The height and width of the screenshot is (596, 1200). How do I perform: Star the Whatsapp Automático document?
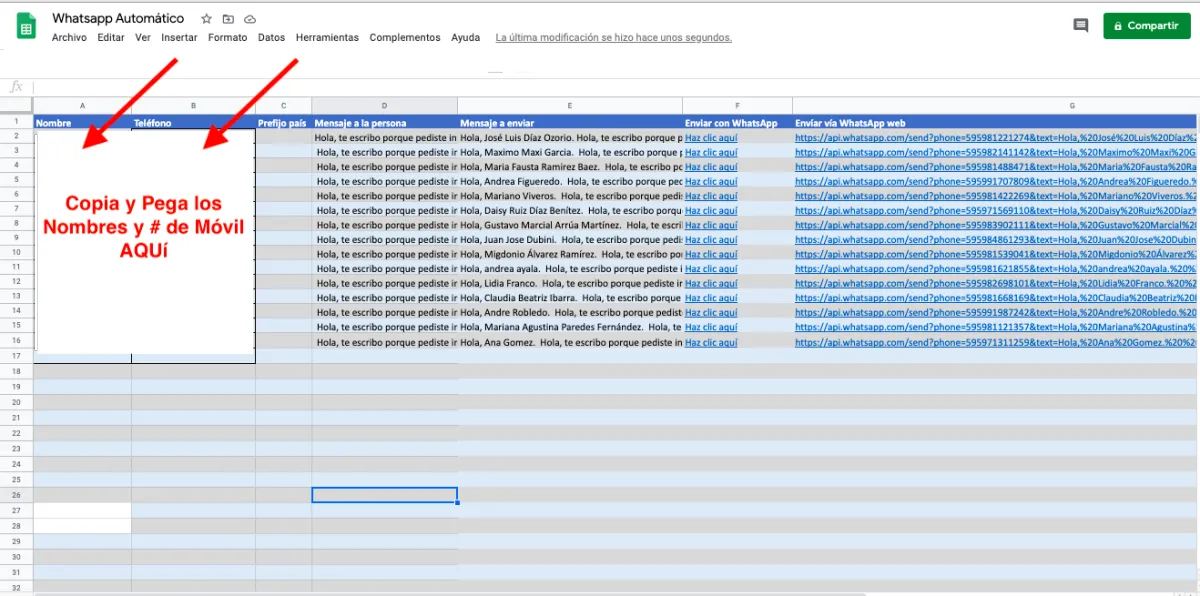[206, 19]
